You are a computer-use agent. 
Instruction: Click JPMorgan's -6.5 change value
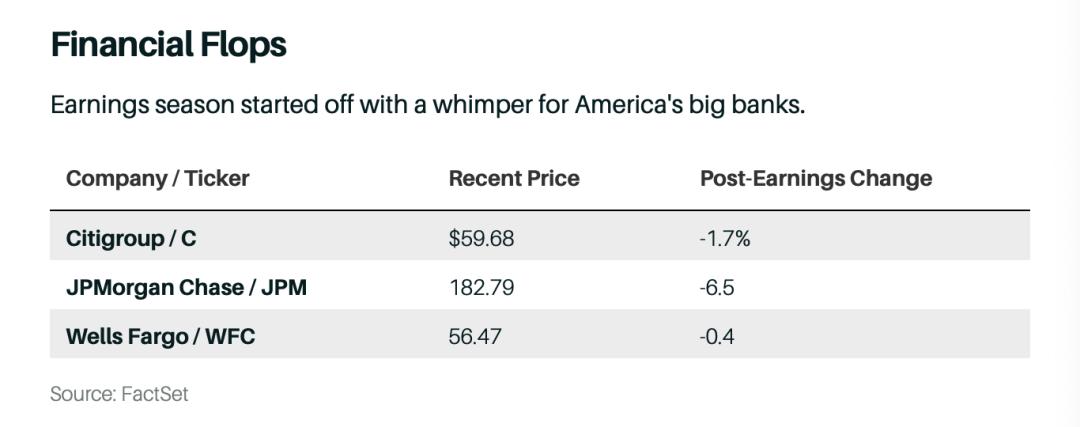[x=717, y=287]
